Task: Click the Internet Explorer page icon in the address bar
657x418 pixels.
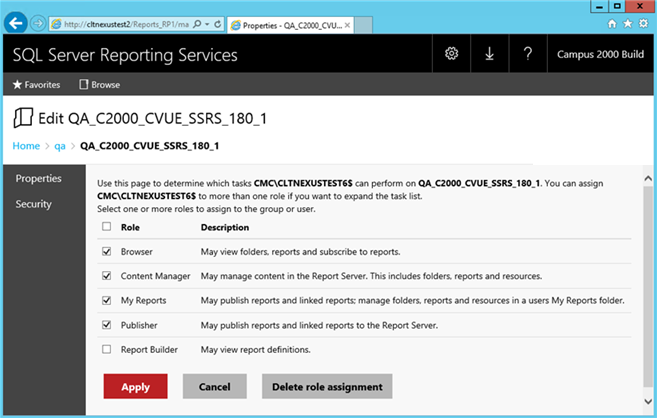Action: (56, 24)
